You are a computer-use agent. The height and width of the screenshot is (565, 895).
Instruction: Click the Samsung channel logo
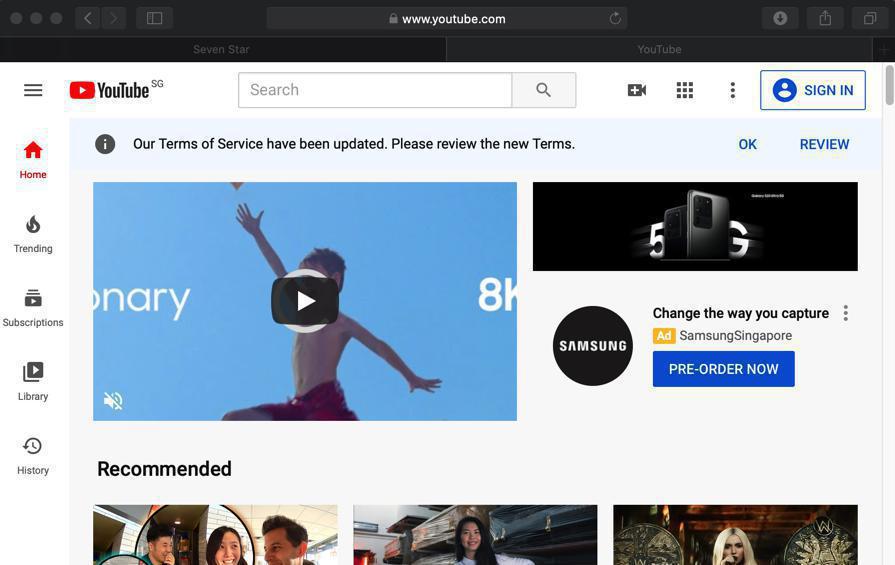coord(592,346)
